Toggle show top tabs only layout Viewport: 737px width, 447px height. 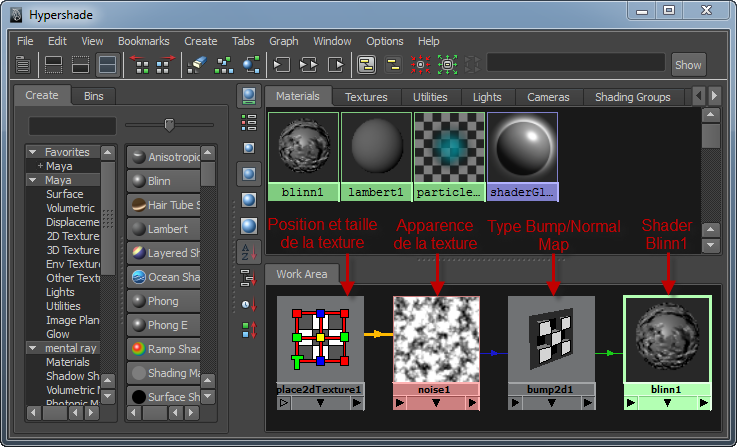coord(53,64)
